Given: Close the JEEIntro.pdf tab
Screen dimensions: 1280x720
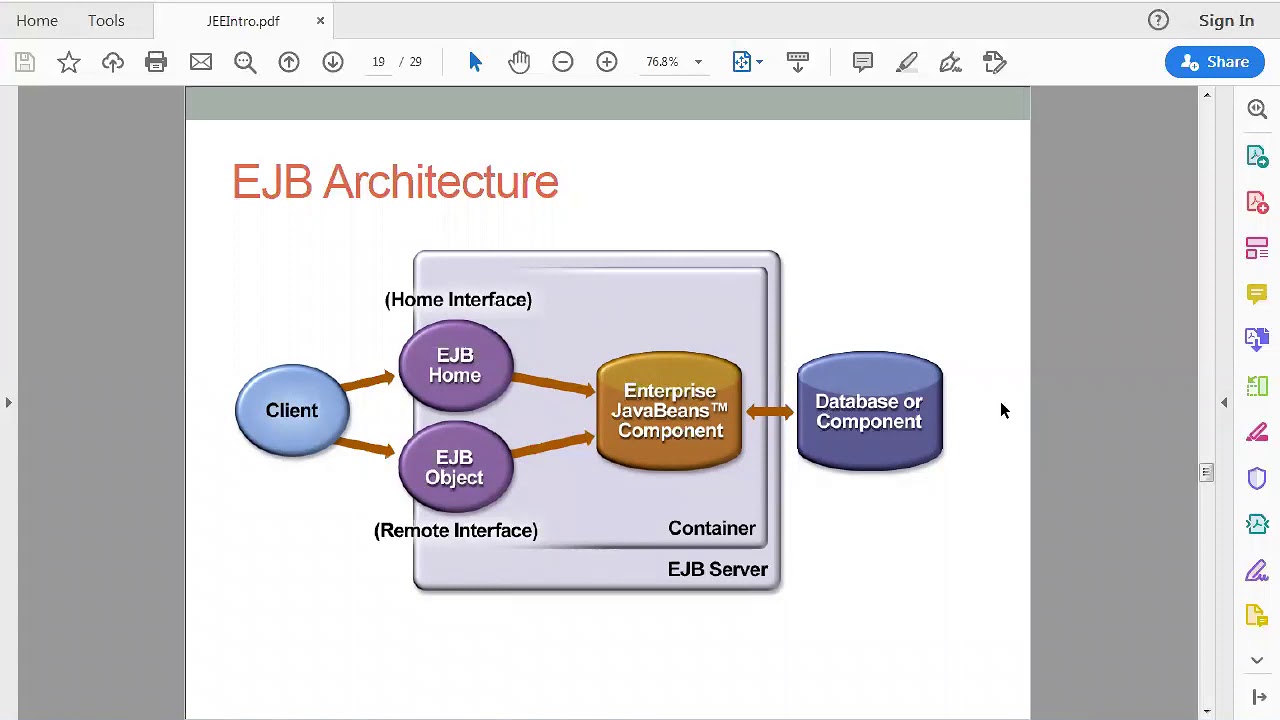Looking at the screenshot, I should [320, 20].
